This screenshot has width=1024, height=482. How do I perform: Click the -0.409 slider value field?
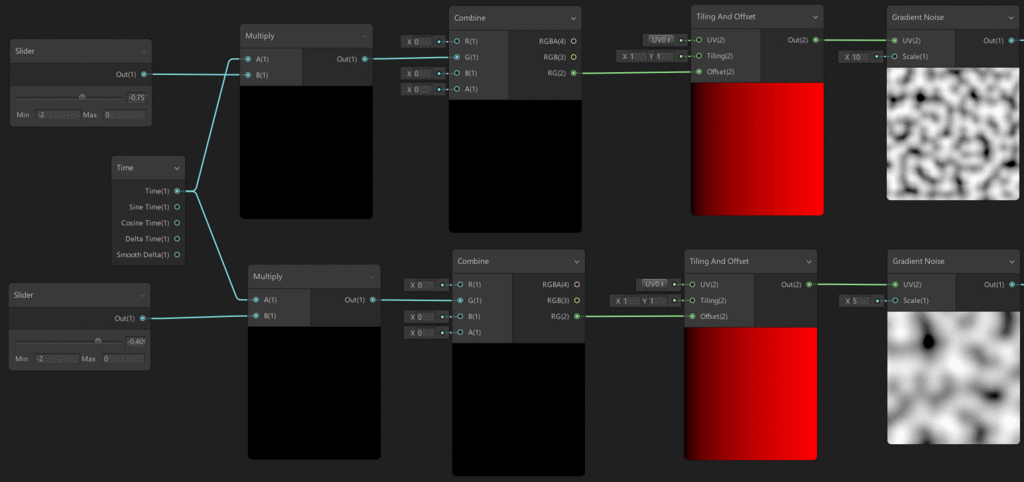coord(135,342)
